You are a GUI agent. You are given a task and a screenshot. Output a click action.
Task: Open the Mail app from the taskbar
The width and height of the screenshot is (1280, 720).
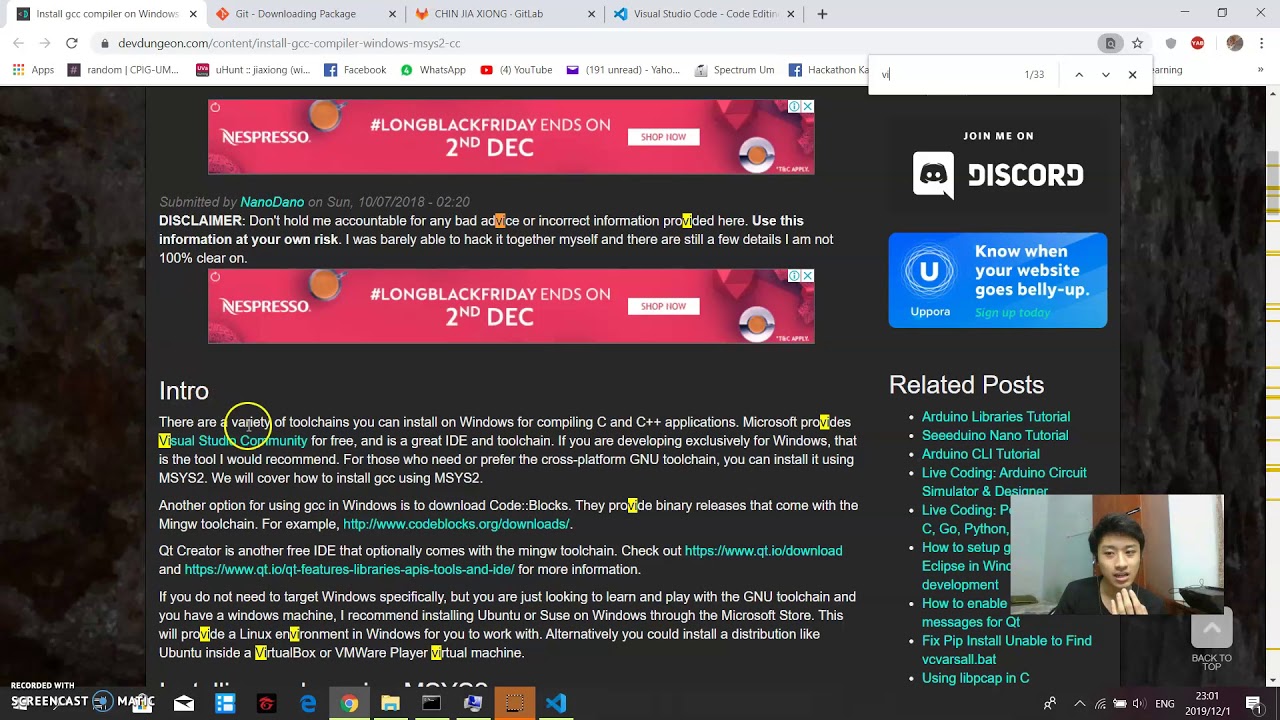tap(184, 704)
